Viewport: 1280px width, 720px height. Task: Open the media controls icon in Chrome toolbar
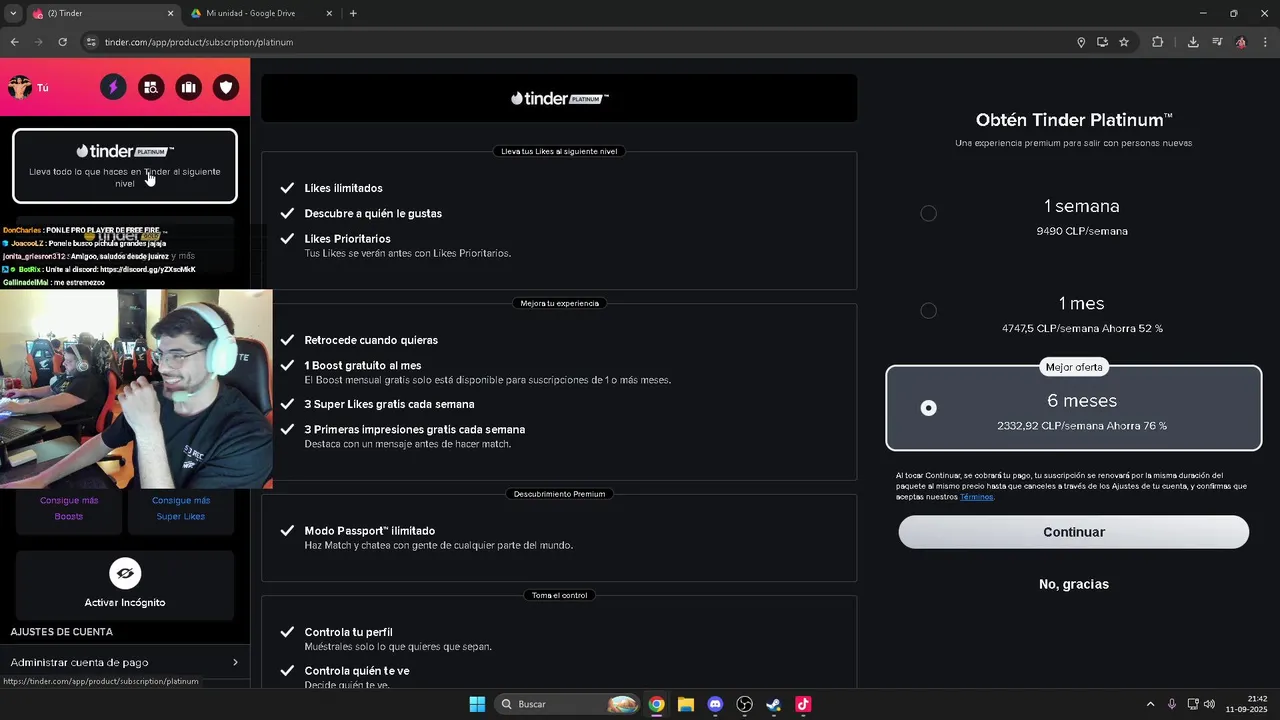point(1217,42)
